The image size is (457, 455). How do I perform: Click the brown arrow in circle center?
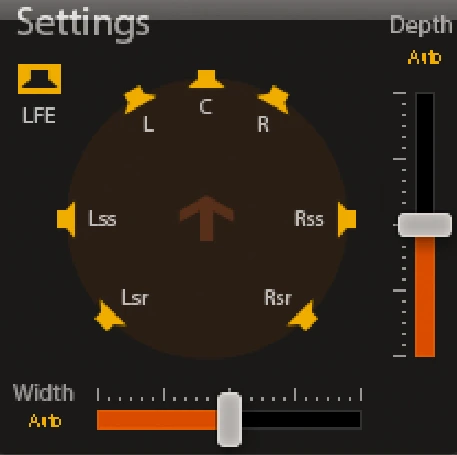[x=207, y=218]
